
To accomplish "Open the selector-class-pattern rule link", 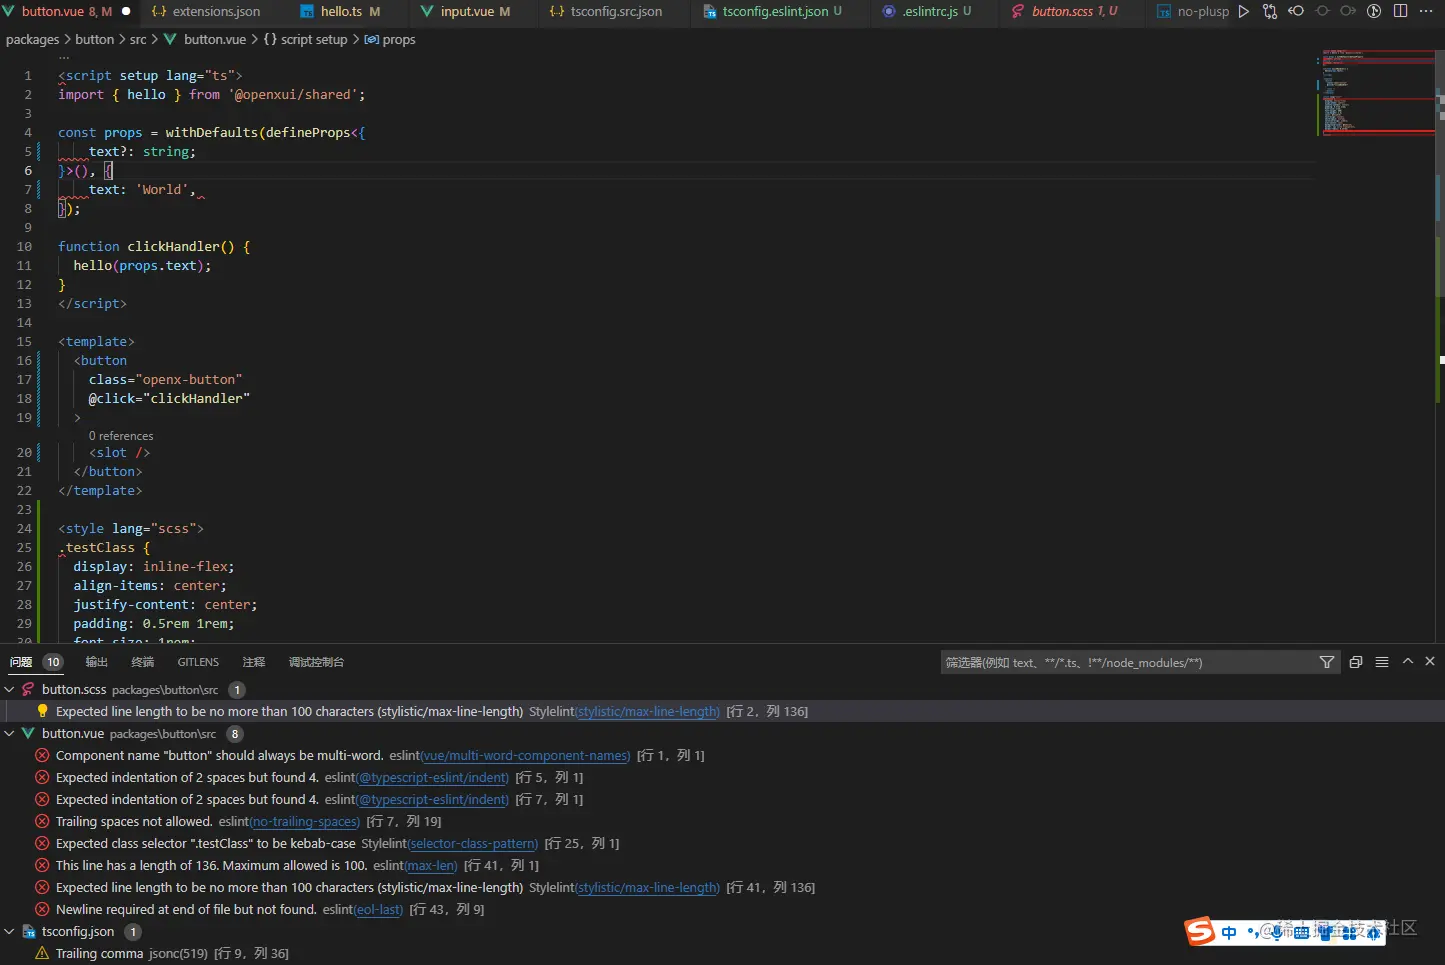I will click(x=473, y=843).
